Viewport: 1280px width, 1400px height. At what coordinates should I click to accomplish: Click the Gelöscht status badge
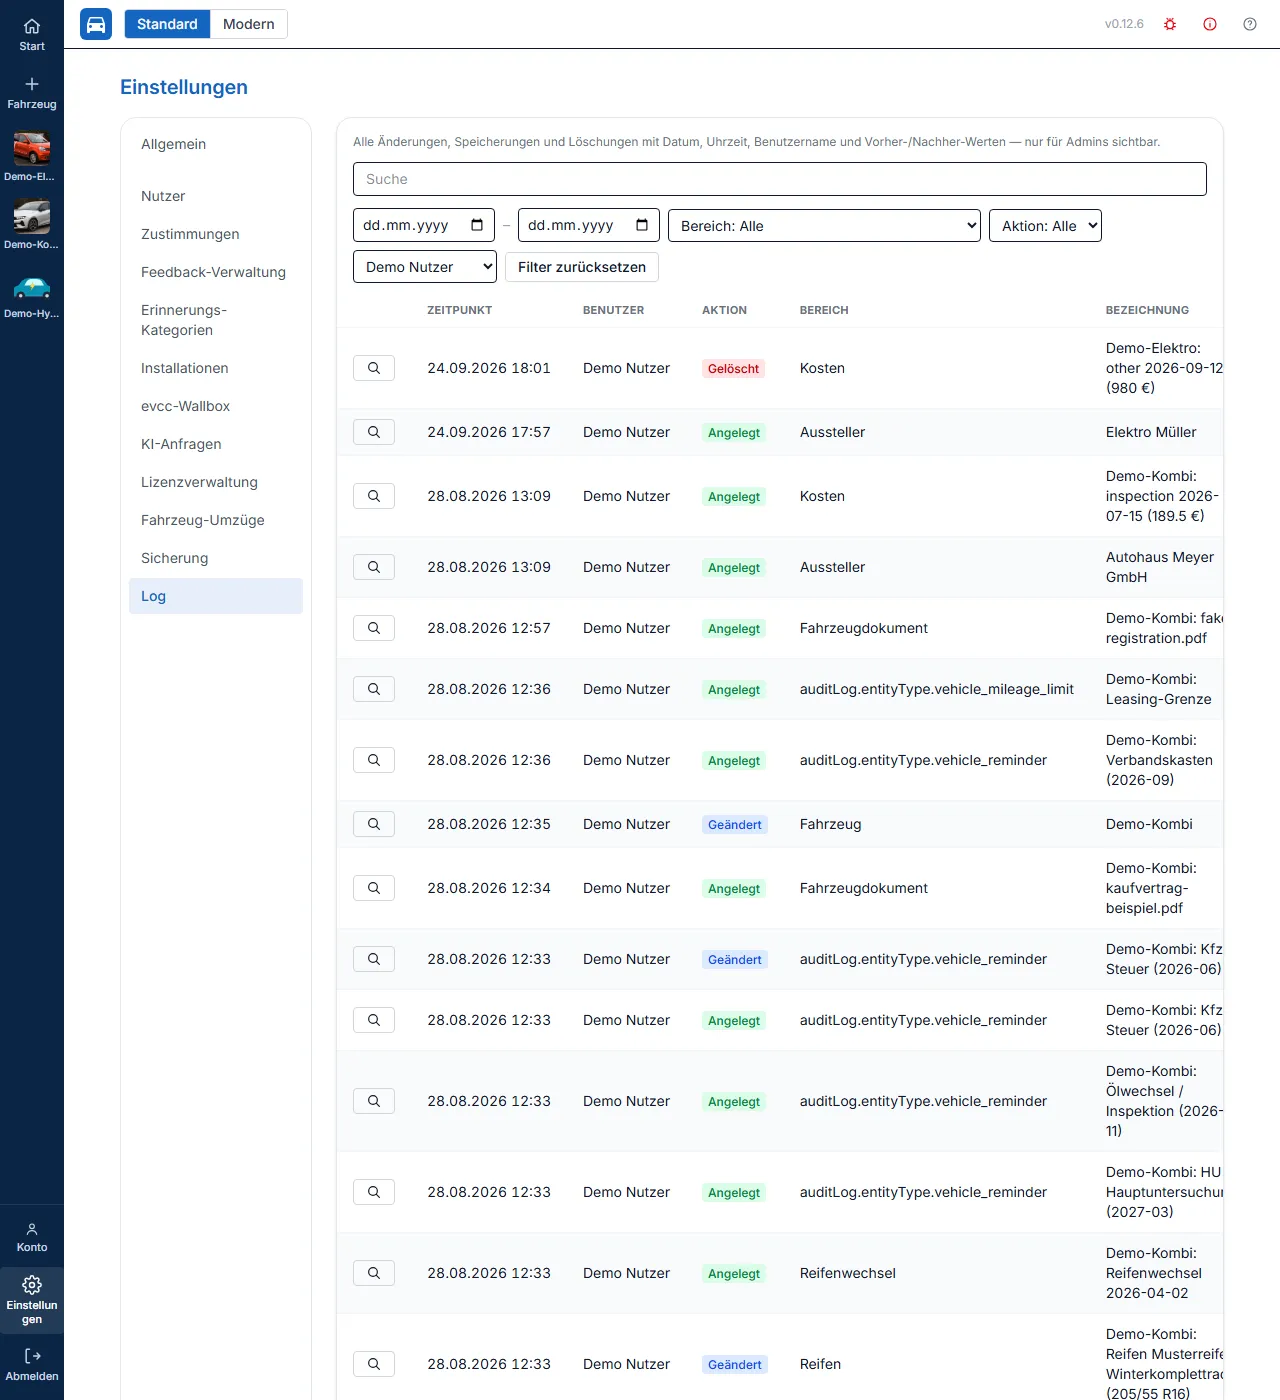point(734,369)
